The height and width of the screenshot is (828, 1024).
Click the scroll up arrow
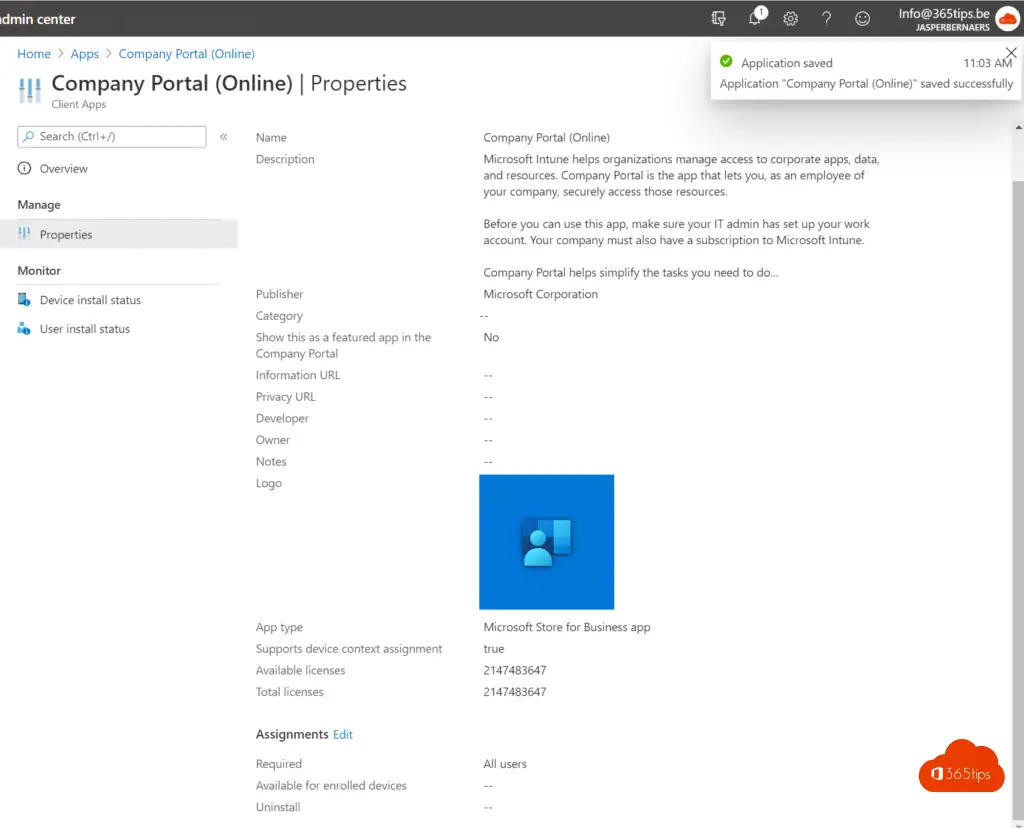pyautogui.click(x=1018, y=127)
